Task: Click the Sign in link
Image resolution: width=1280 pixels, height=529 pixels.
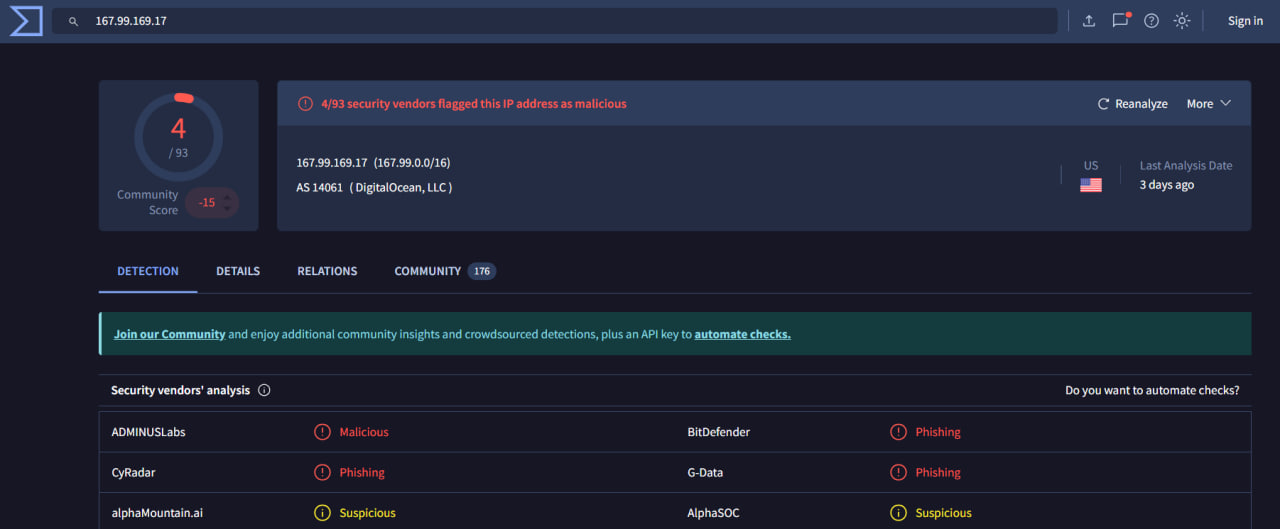Action: (x=1245, y=21)
